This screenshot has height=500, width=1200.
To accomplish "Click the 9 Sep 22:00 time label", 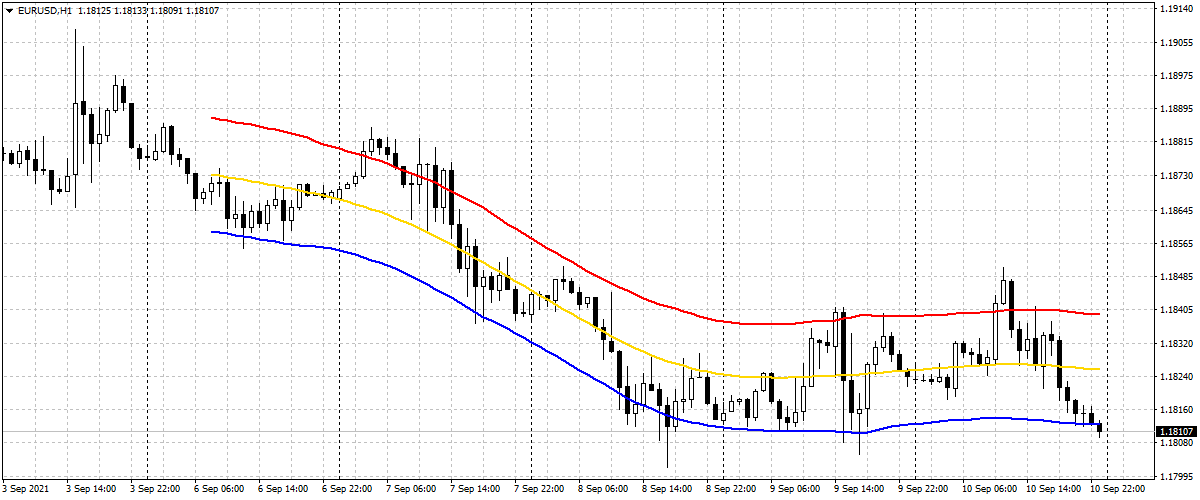I will tap(925, 490).
